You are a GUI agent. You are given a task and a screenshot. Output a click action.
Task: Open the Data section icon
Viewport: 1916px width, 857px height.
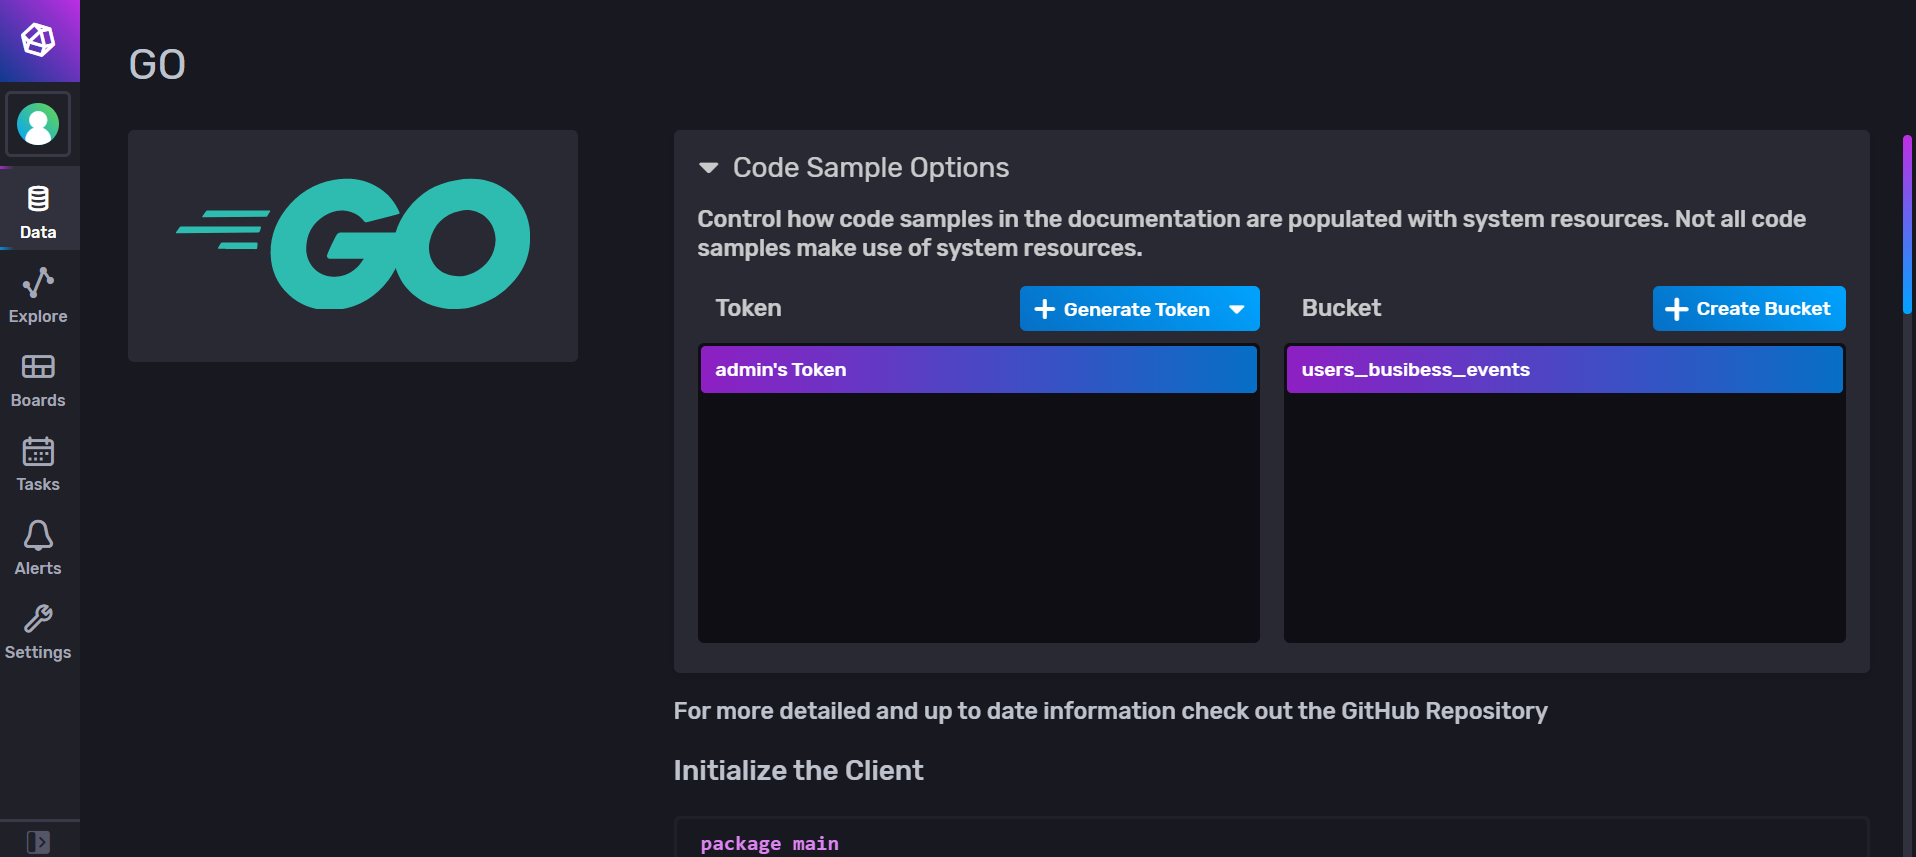pos(38,199)
